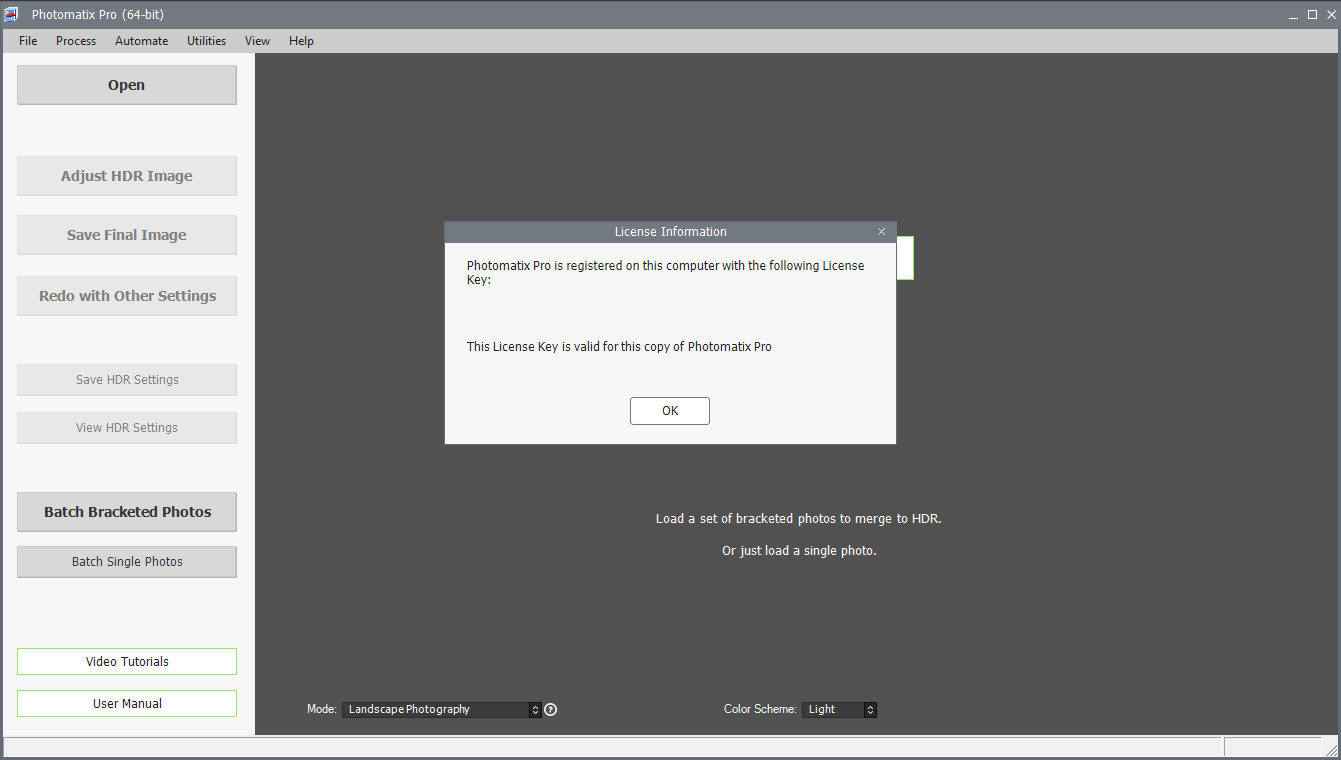Screen dimensions: 1341x760
Task: Click the Photomatix Pro app icon in title bar
Action: 12,14
